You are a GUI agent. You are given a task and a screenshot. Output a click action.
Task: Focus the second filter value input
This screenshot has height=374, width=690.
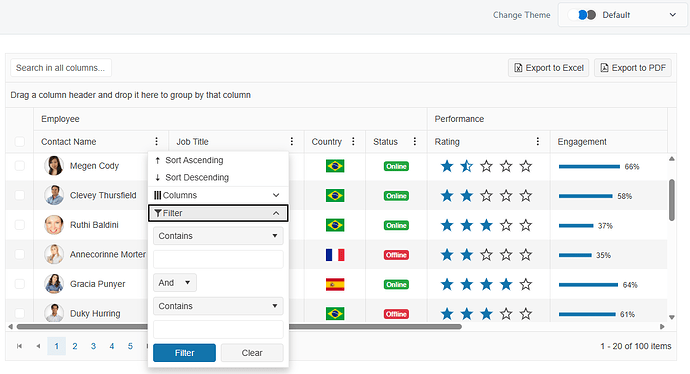point(218,329)
